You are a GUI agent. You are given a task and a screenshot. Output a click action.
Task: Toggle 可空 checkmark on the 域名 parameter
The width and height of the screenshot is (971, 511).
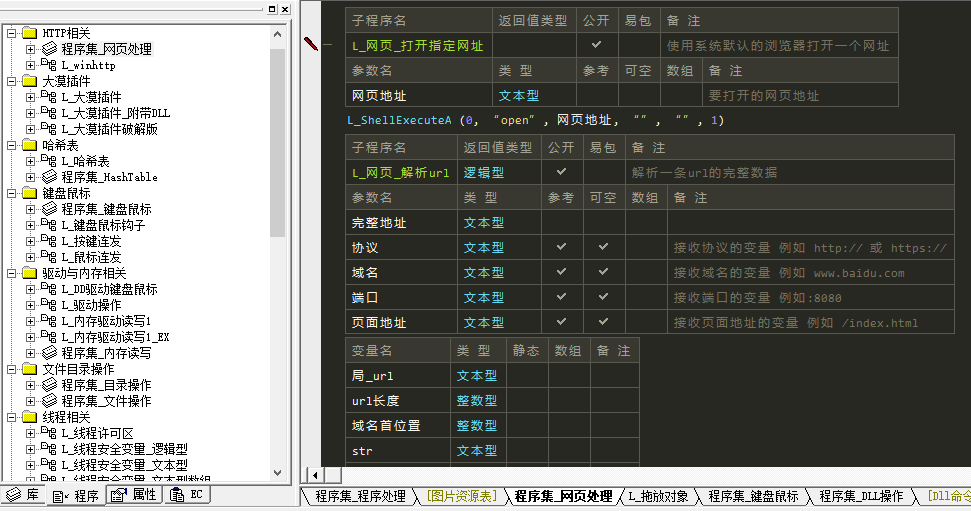pyautogui.click(x=603, y=271)
